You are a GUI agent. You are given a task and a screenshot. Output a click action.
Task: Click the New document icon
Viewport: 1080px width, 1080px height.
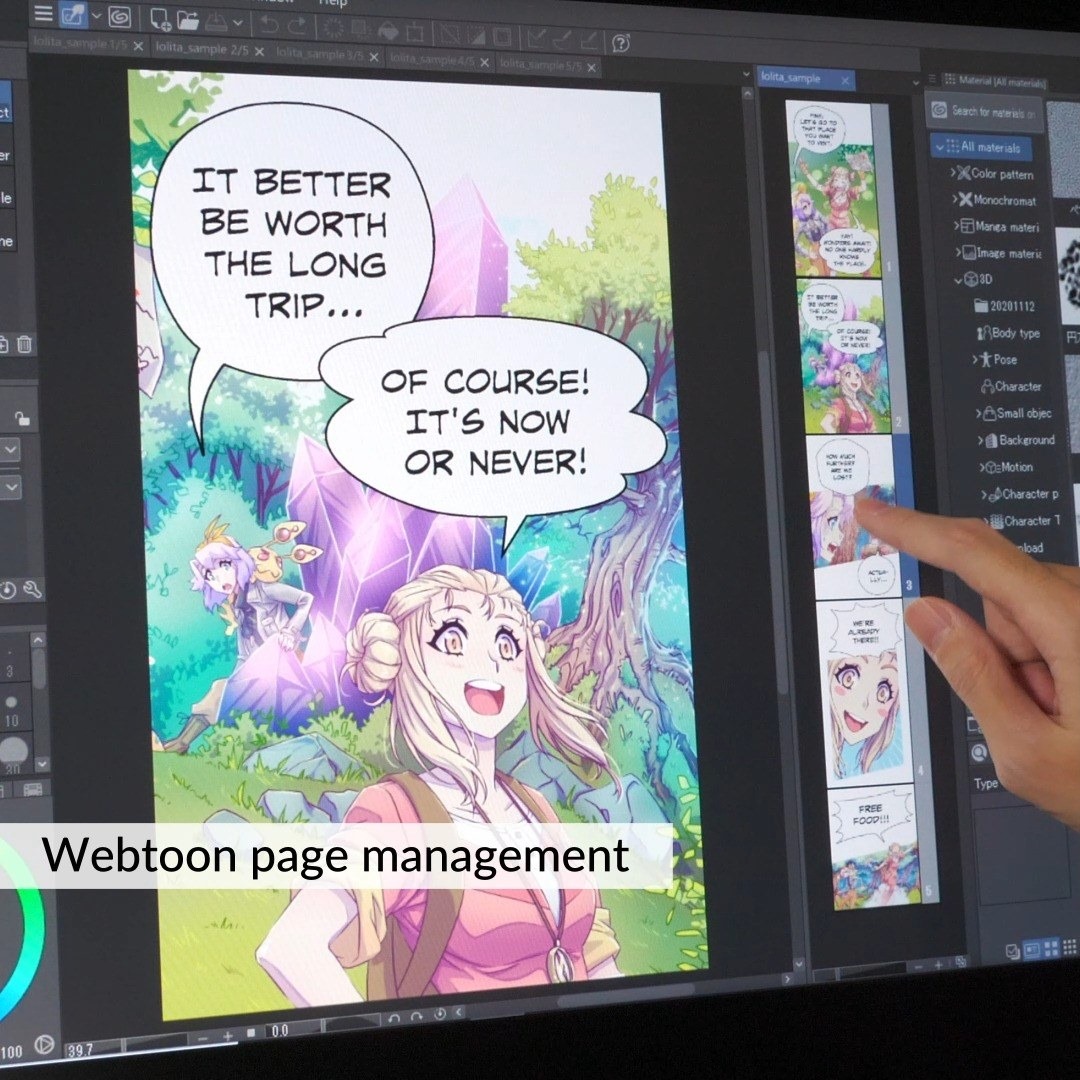pyautogui.click(x=160, y=19)
